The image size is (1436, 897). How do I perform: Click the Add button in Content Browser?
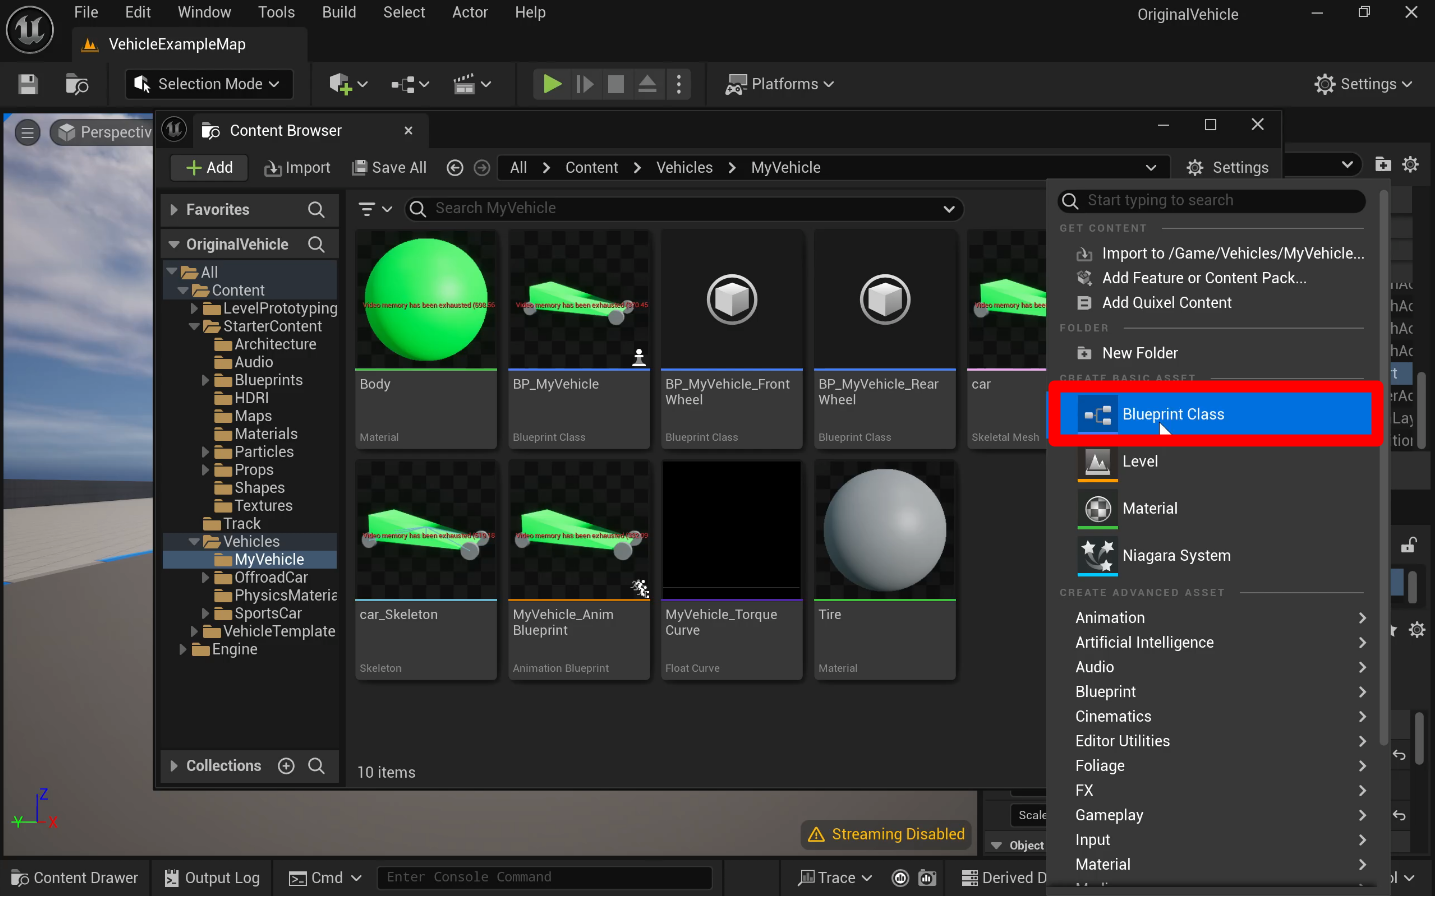pos(209,168)
